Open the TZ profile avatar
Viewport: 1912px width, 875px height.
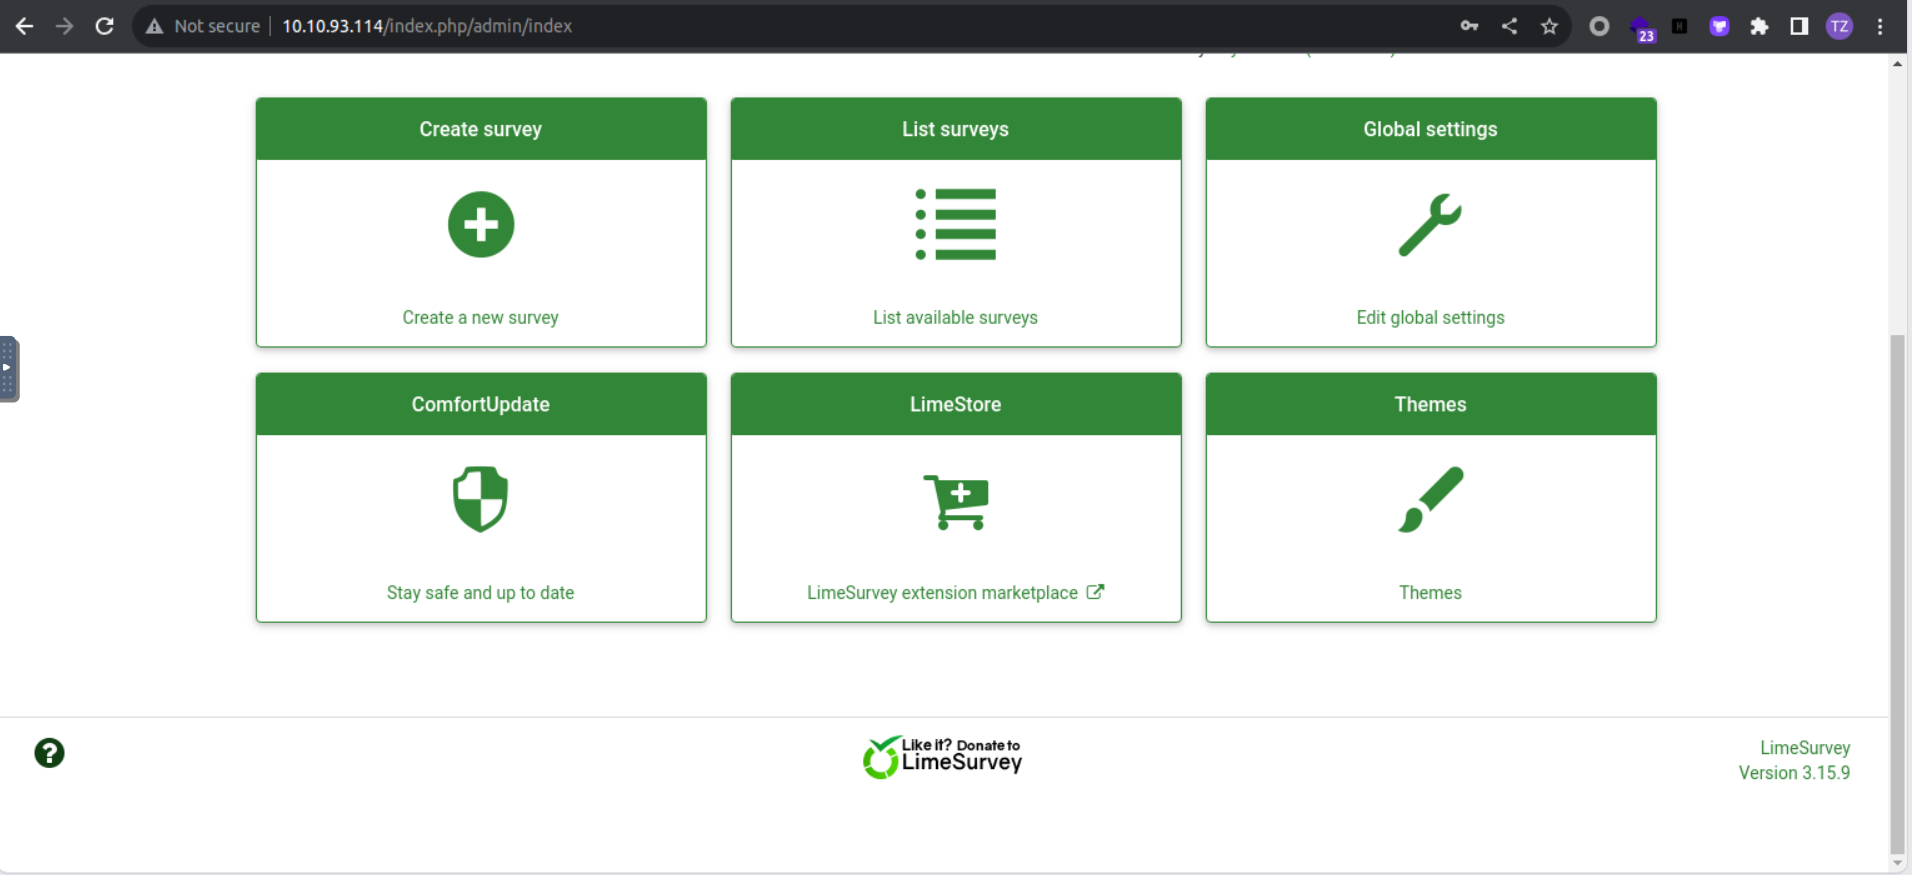click(x=1839, y=26)
